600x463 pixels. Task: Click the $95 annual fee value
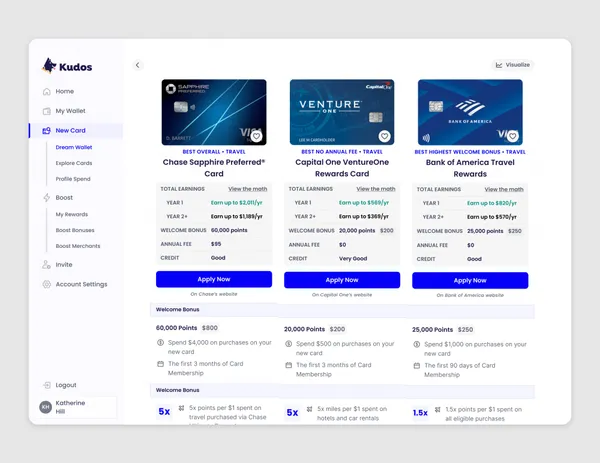(216, 244)
